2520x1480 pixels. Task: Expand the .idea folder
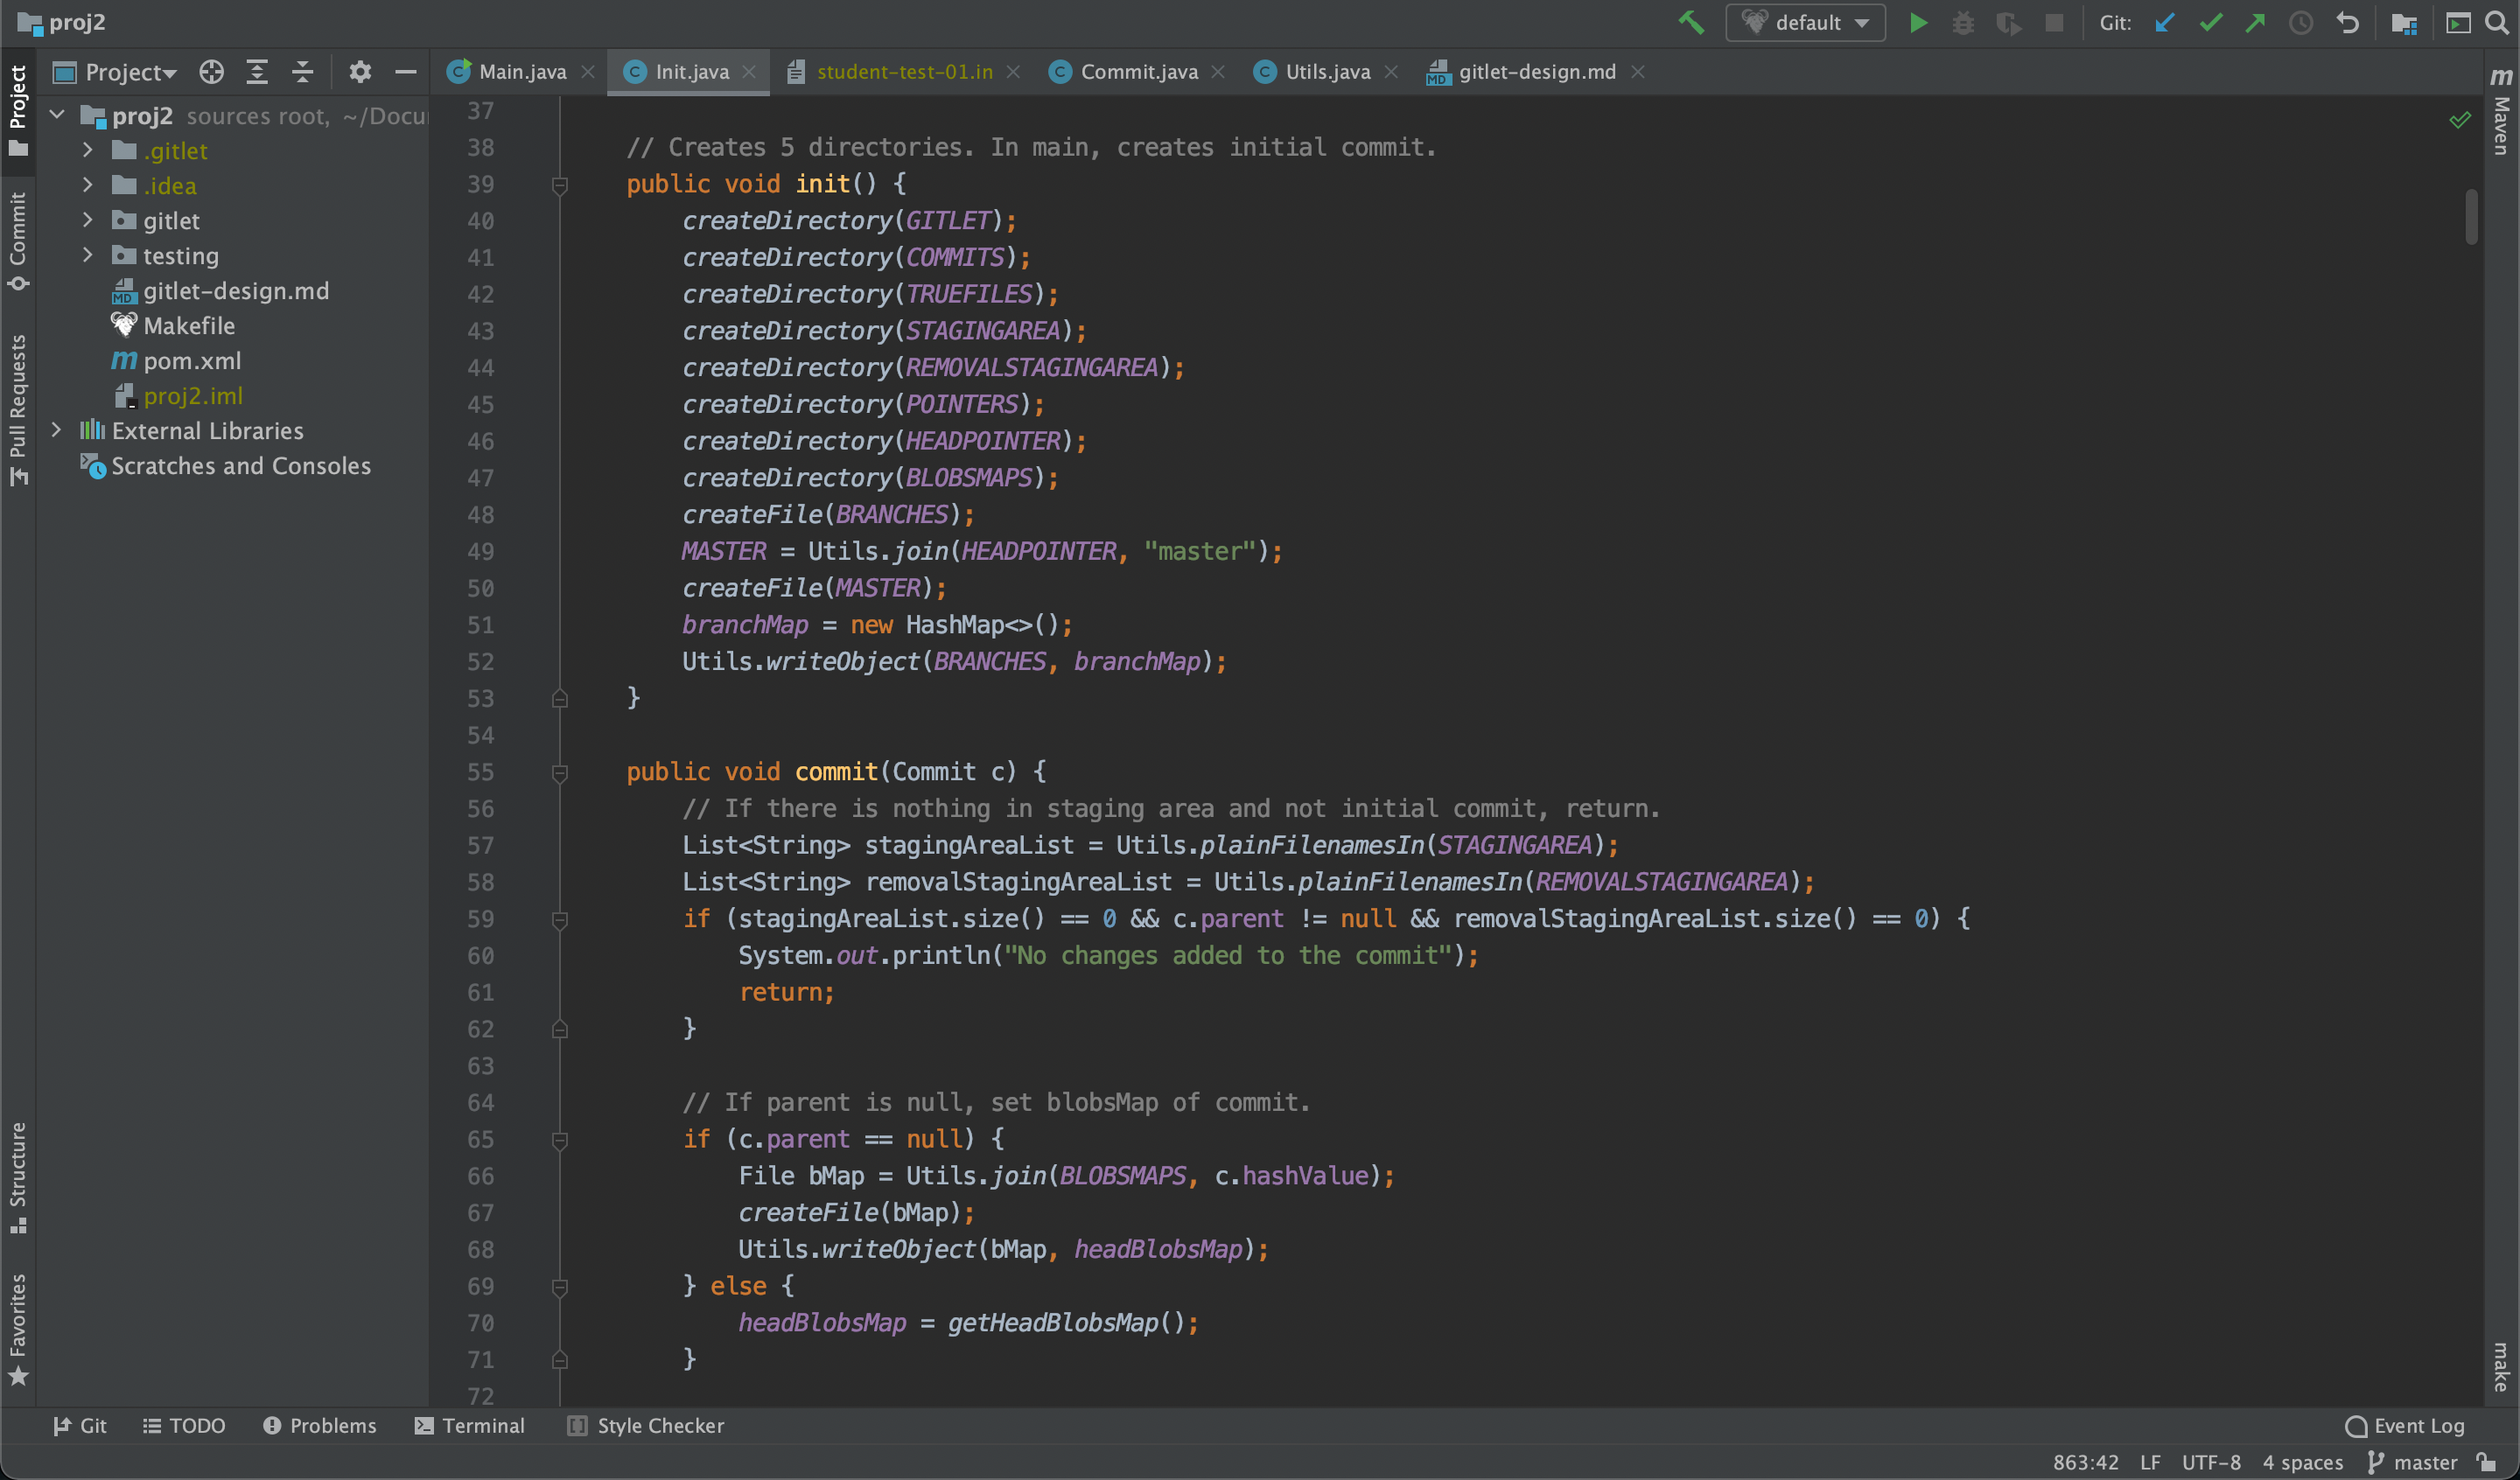pos(88,185)
